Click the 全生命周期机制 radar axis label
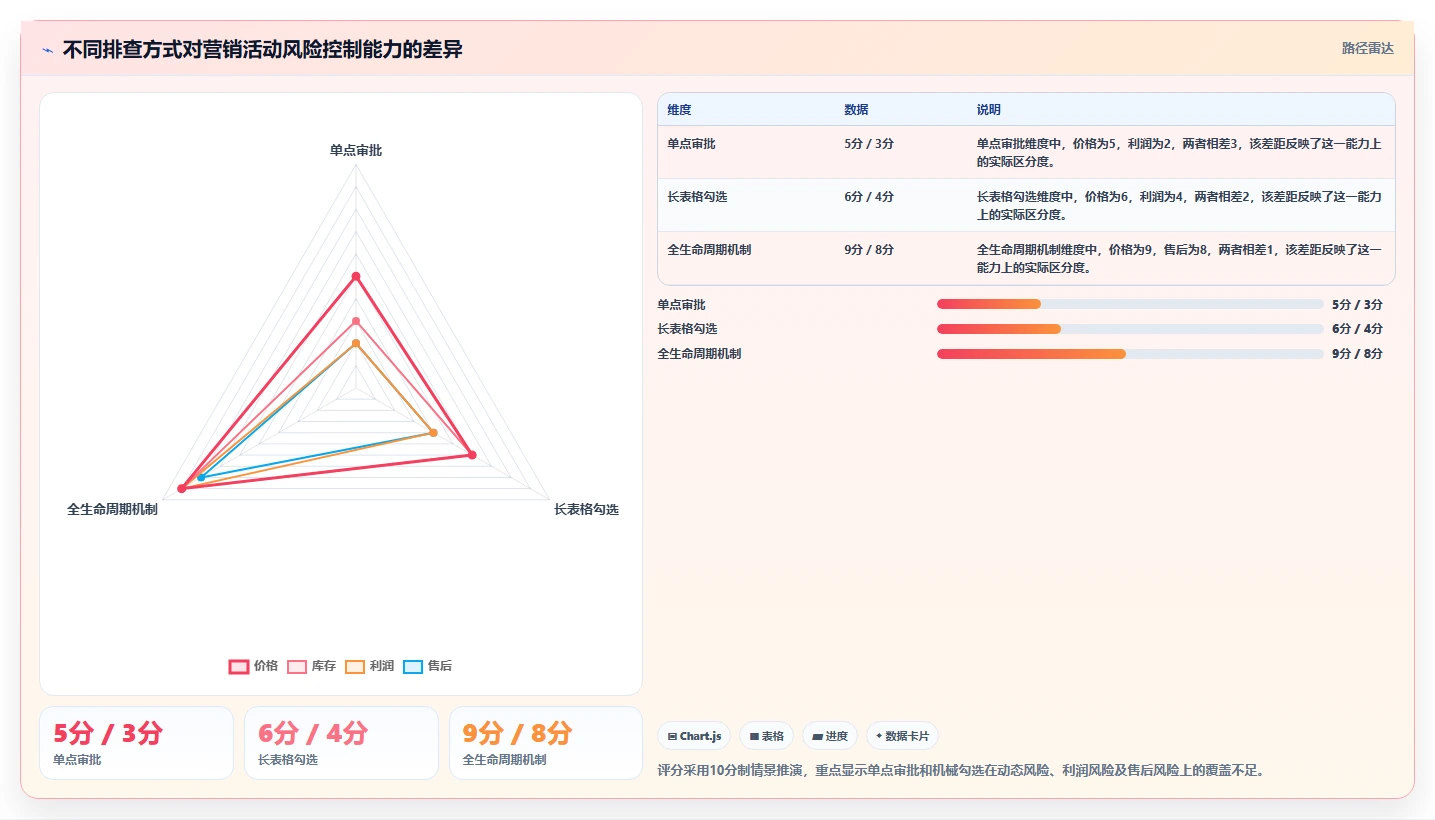The image size is (1435, 820). pyautogui.click(x=112, y=509)
